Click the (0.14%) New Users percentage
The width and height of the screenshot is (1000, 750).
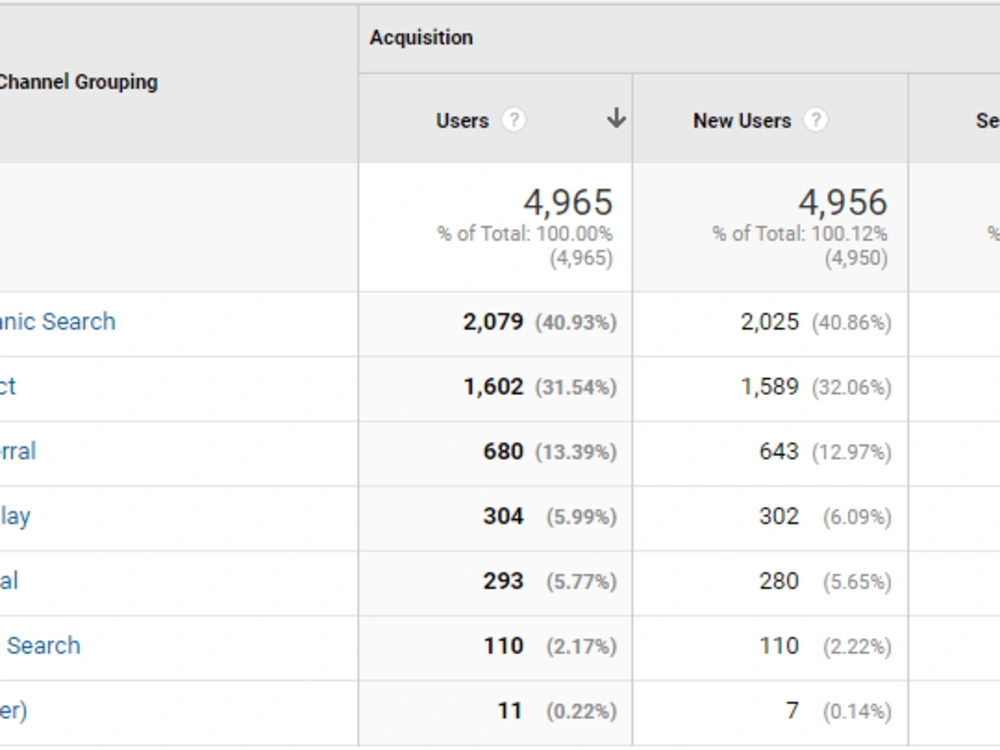[857, 711]
